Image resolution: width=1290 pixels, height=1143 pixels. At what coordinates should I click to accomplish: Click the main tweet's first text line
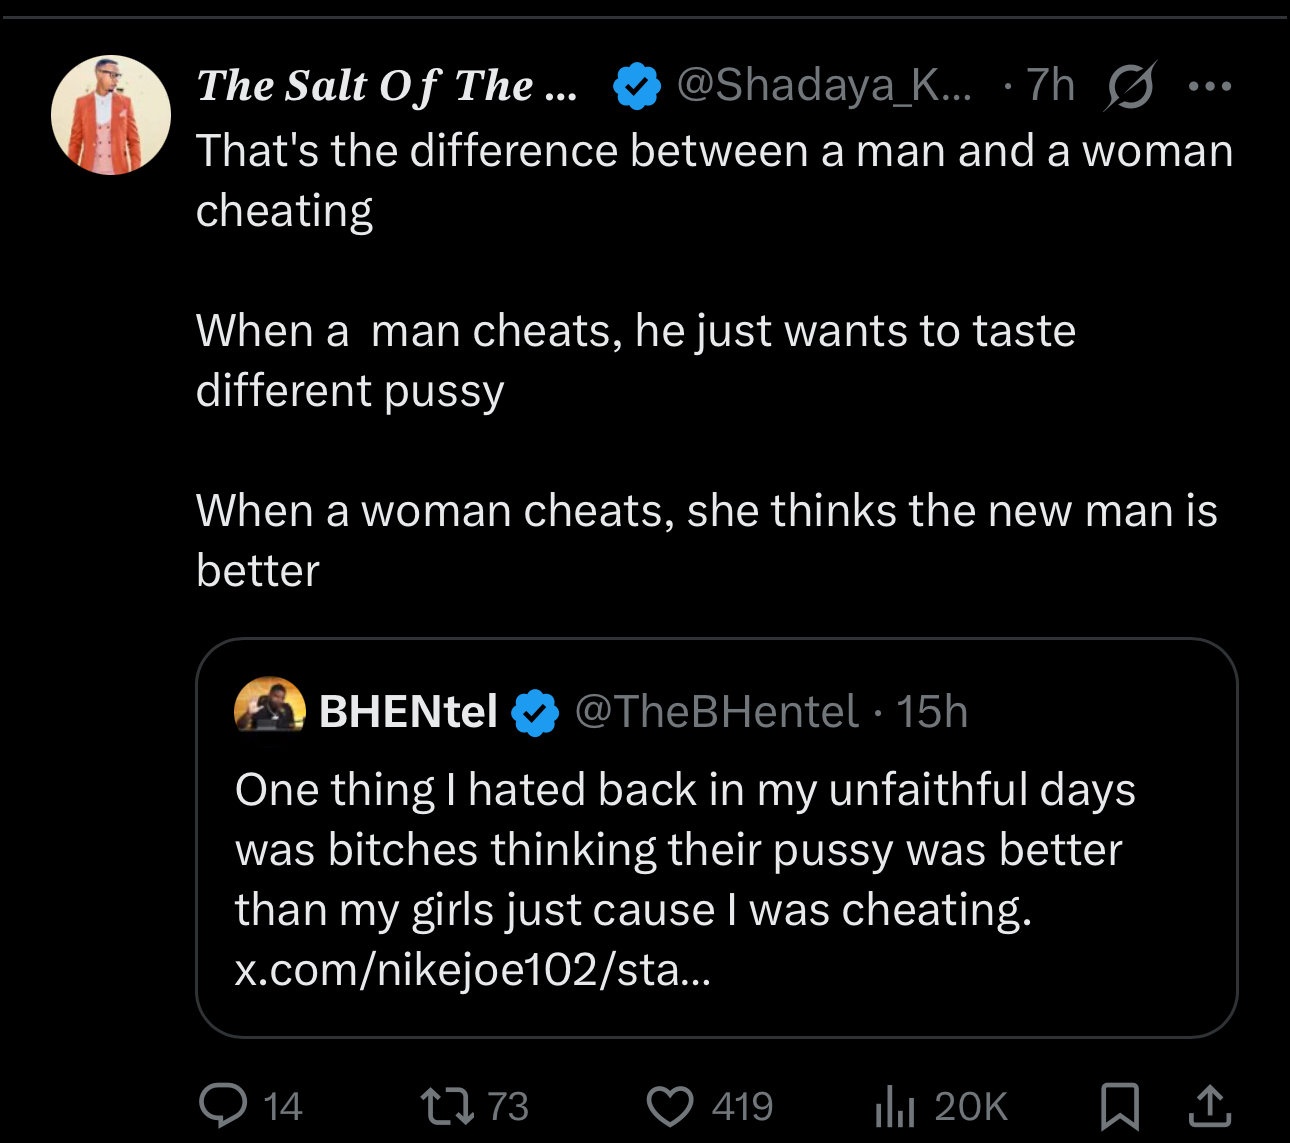coord(714,151)
